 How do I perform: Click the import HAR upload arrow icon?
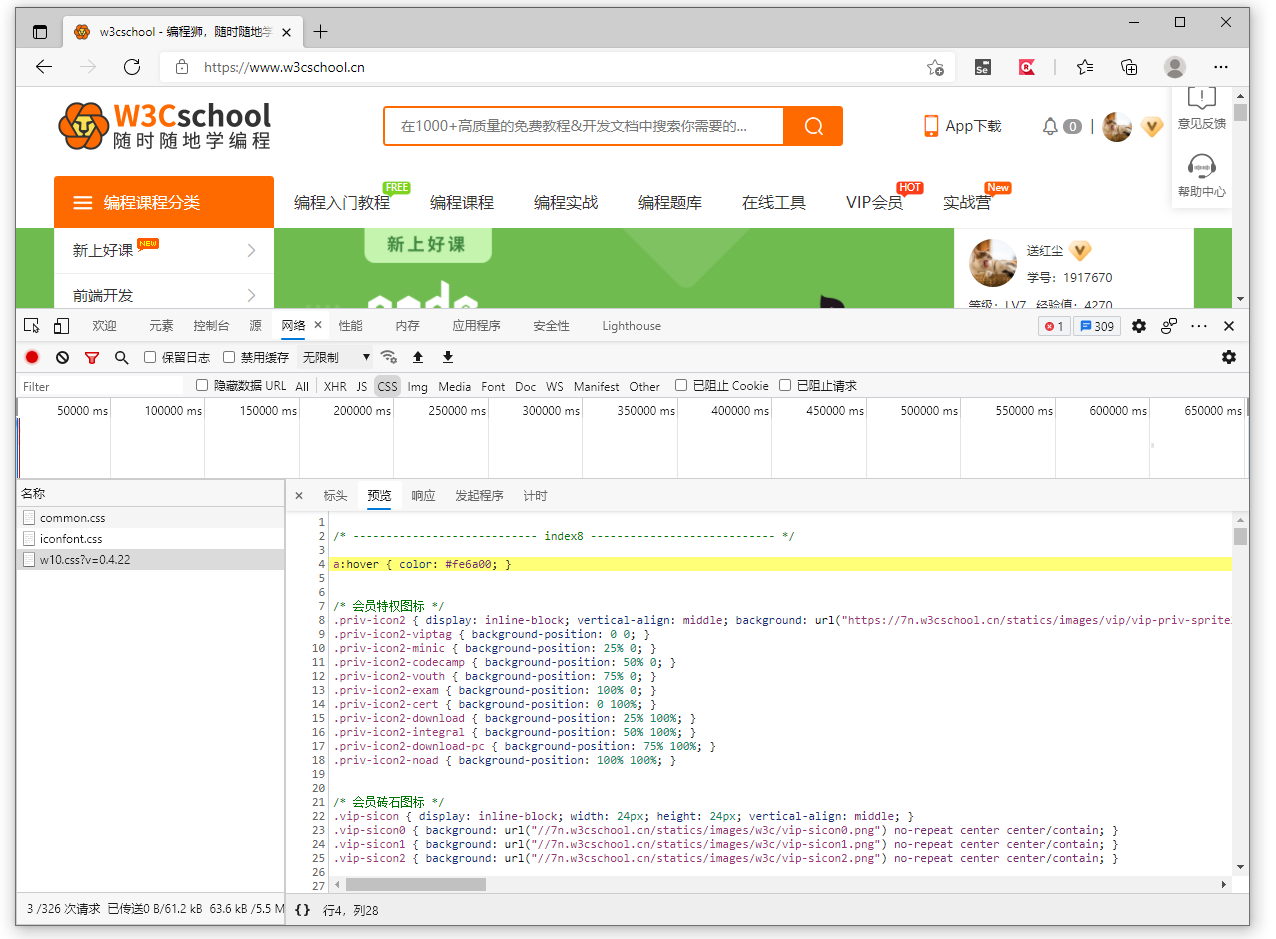(x=418, y=357)
